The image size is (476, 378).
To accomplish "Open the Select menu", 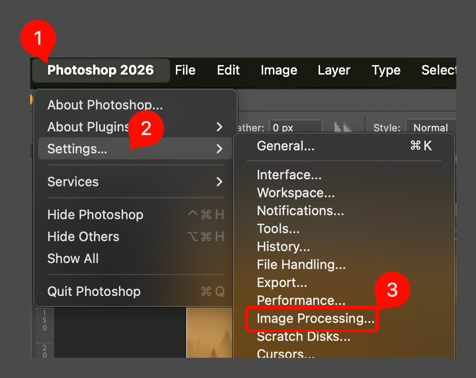I will [x=438, y=70].
